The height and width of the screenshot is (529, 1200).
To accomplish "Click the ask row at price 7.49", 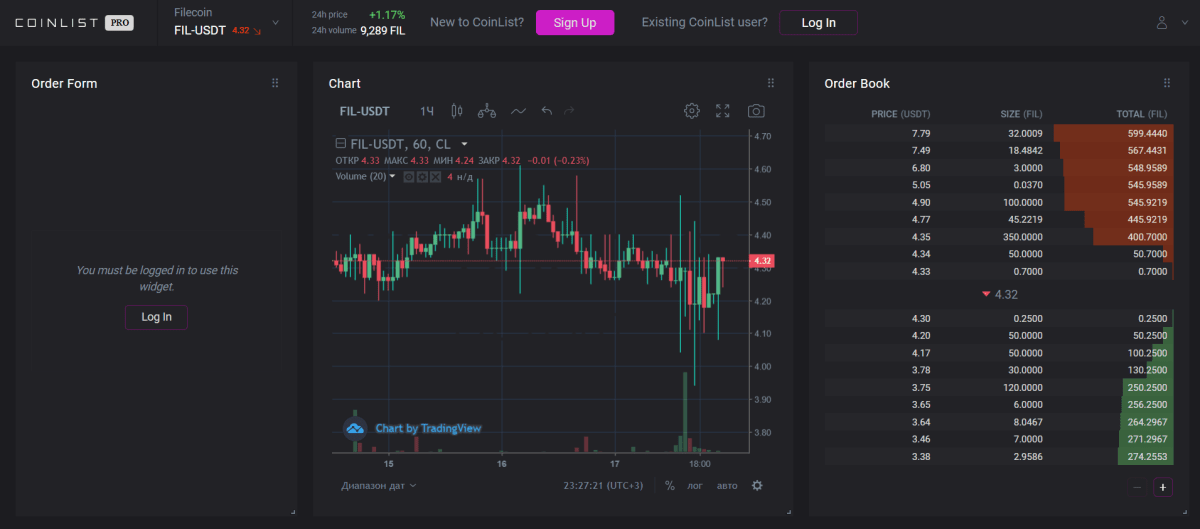I will (998, 150).
